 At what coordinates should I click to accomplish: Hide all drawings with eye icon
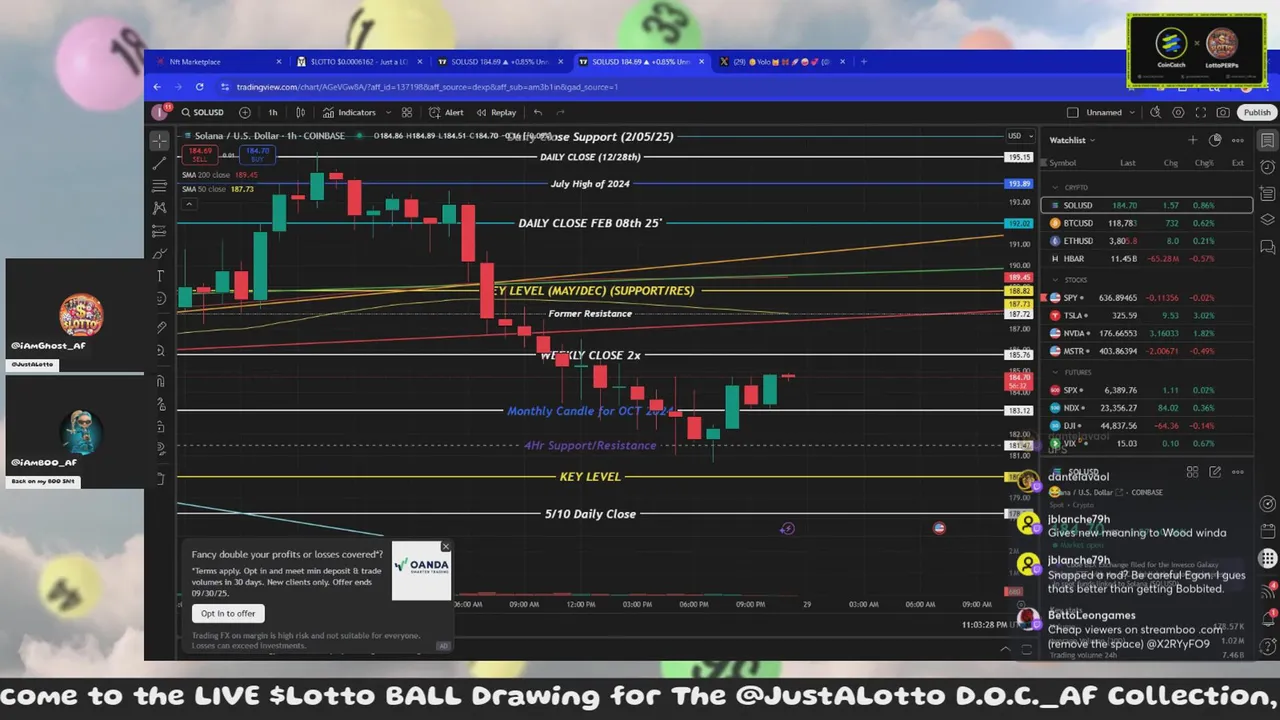coord(160,450)
